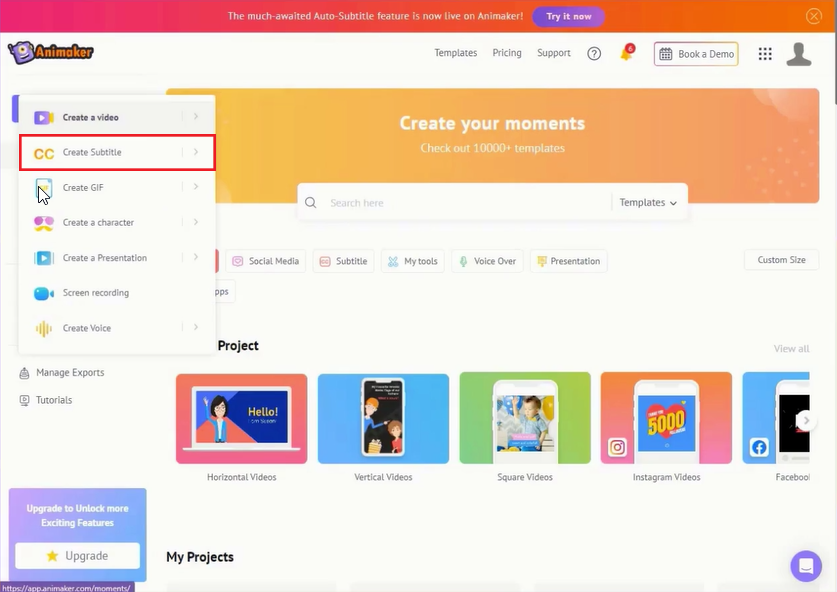Open Templates in top navigation
837x592 pixels.
coord(455,53)
